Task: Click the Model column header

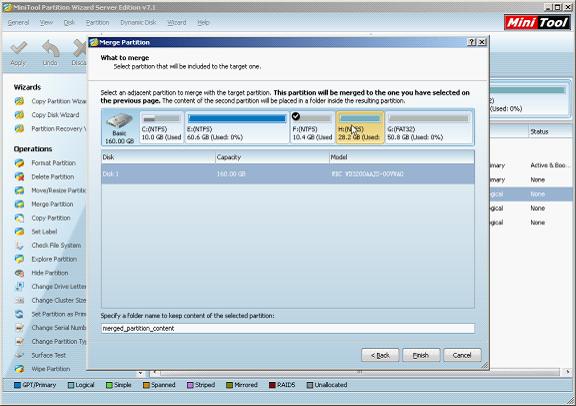Action: (402, 157)
